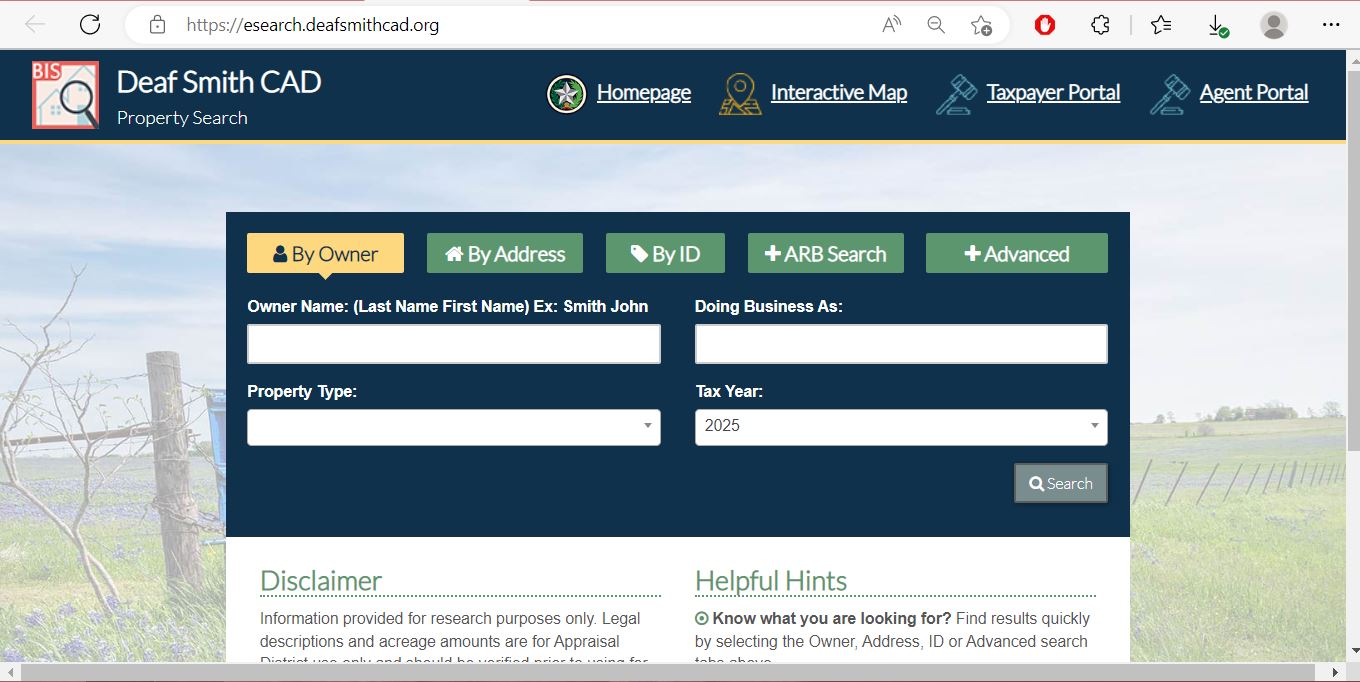Screen dimensions: 1360x682
Task: Refresh the page in the browser
Action: (x=90, y=25)
